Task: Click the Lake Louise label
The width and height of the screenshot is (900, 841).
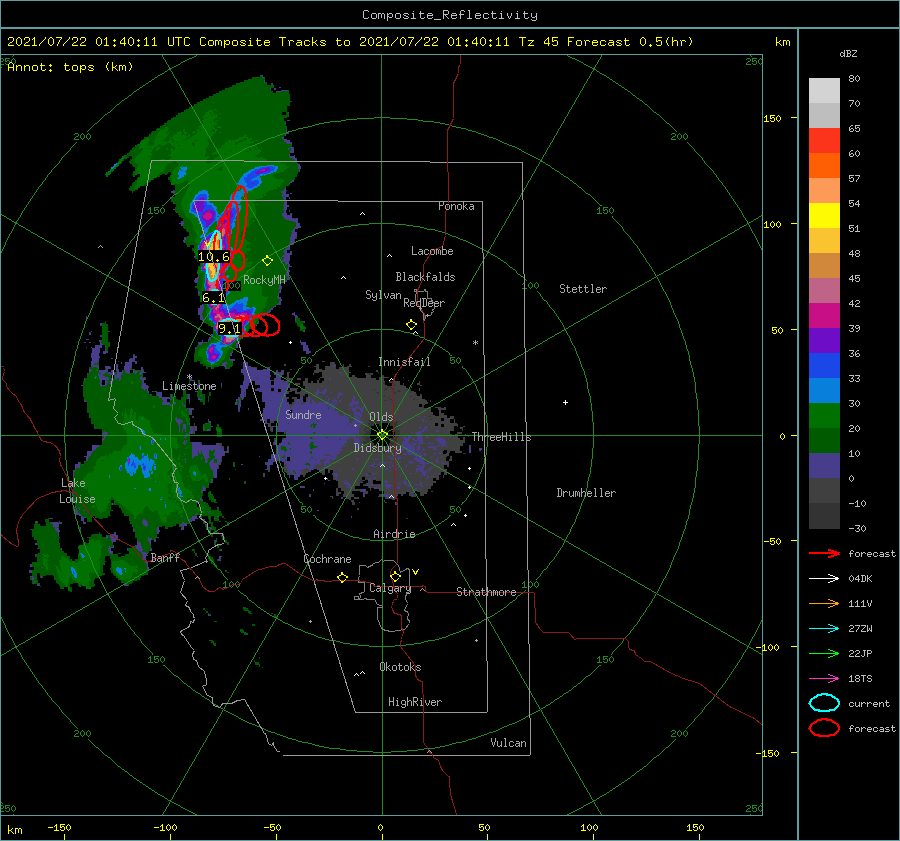Action: [x=77, y=491]
